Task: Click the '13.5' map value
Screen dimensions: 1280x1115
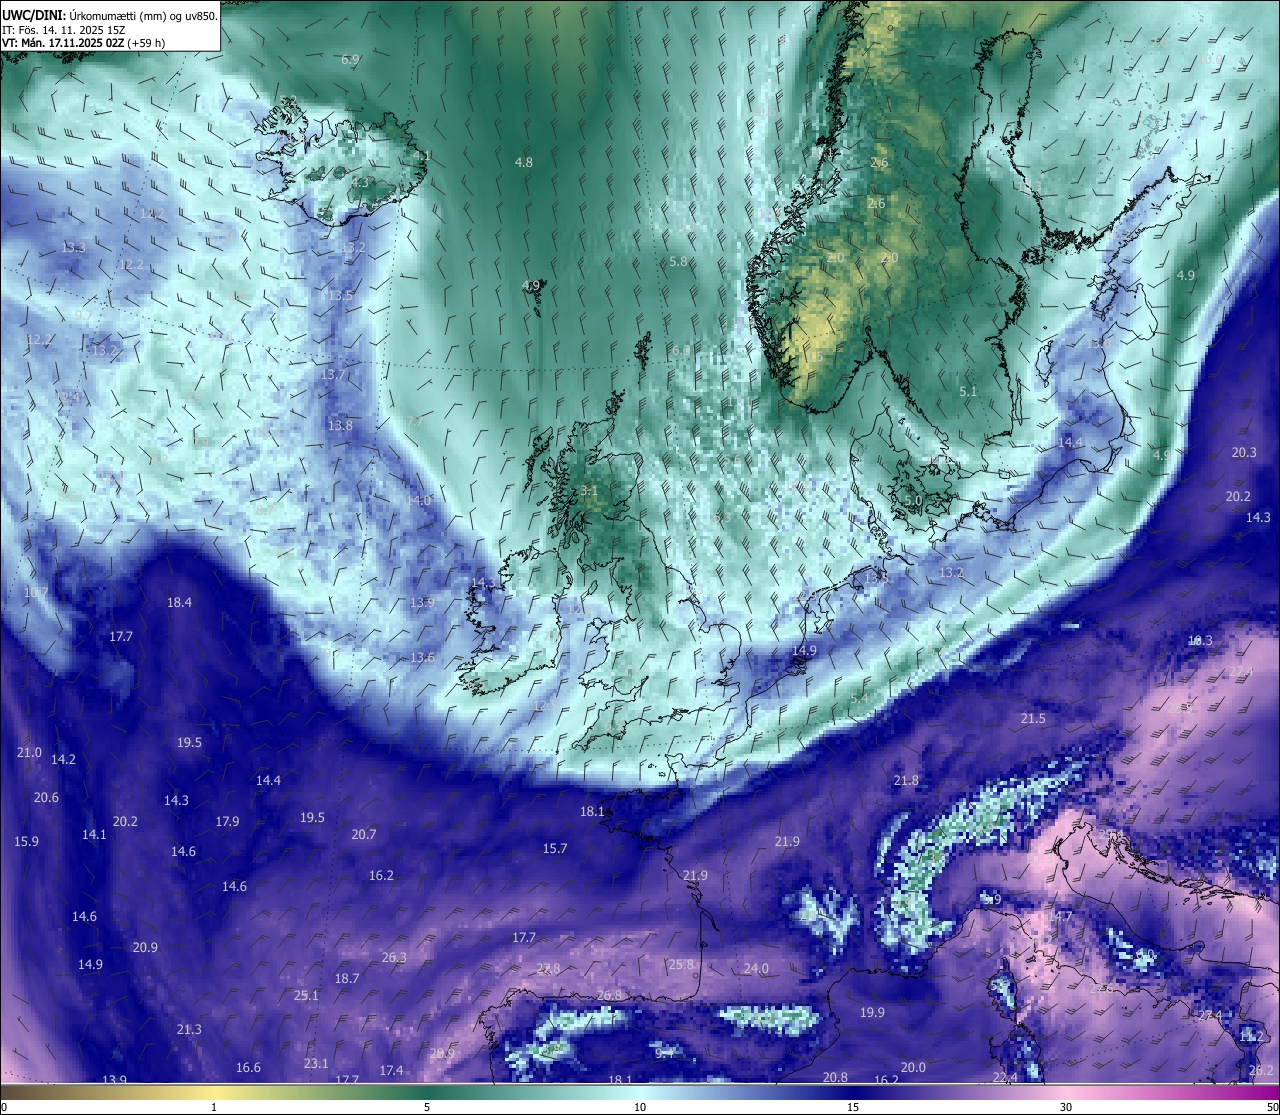Action: pos(340,296)
